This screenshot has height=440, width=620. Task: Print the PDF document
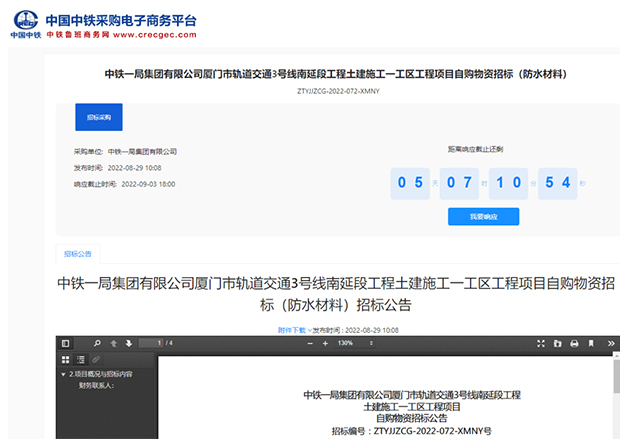click(x=575, y=344)
